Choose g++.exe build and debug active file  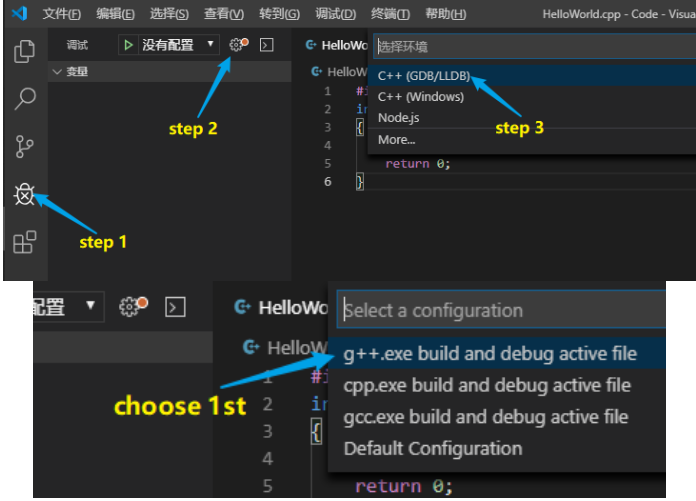point(497,354)
